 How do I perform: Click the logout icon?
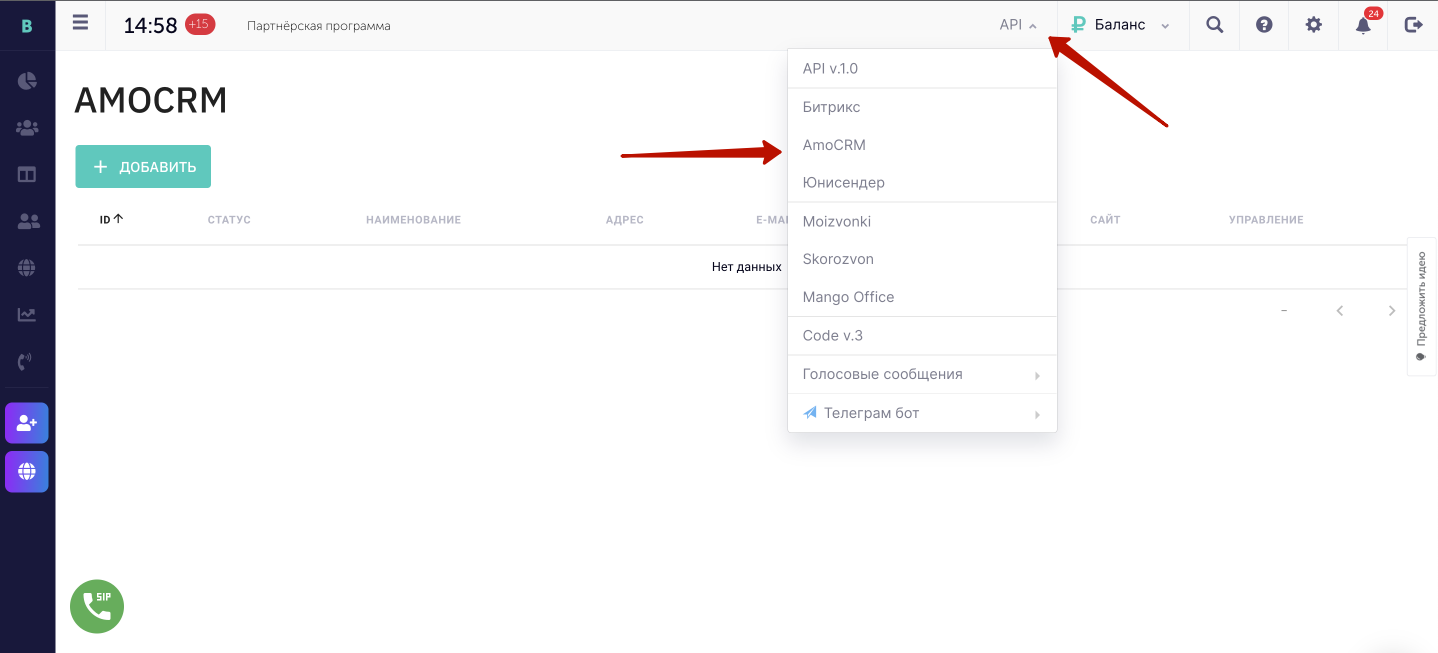tap(1413, 25)
